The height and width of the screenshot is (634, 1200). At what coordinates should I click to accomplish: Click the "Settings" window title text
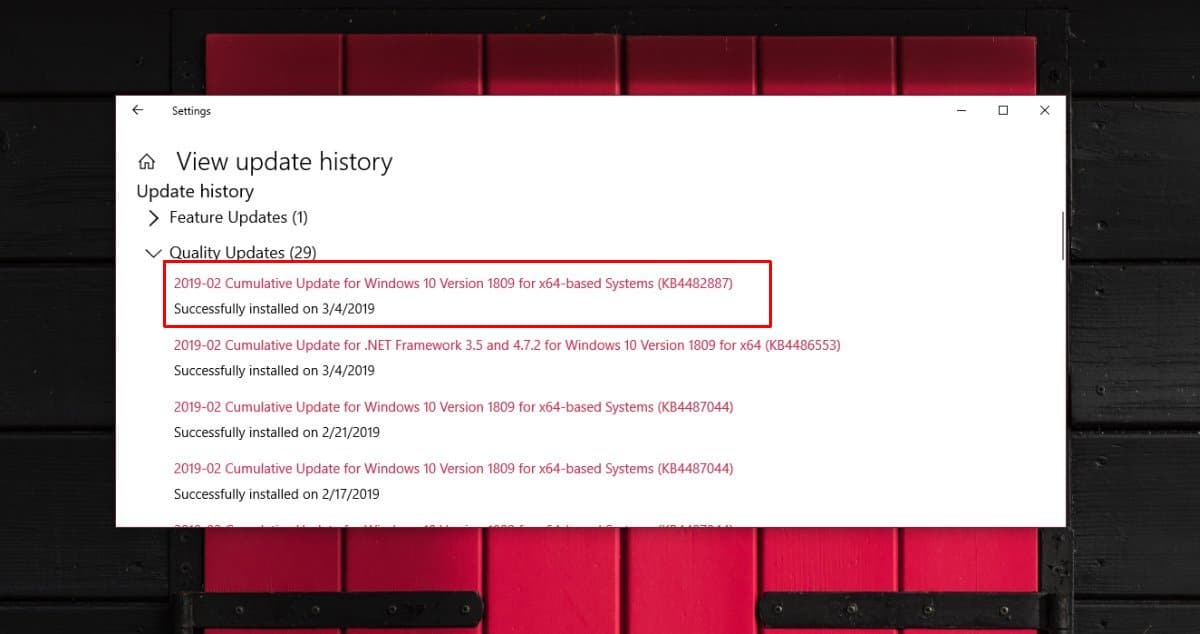click(191, 111)
